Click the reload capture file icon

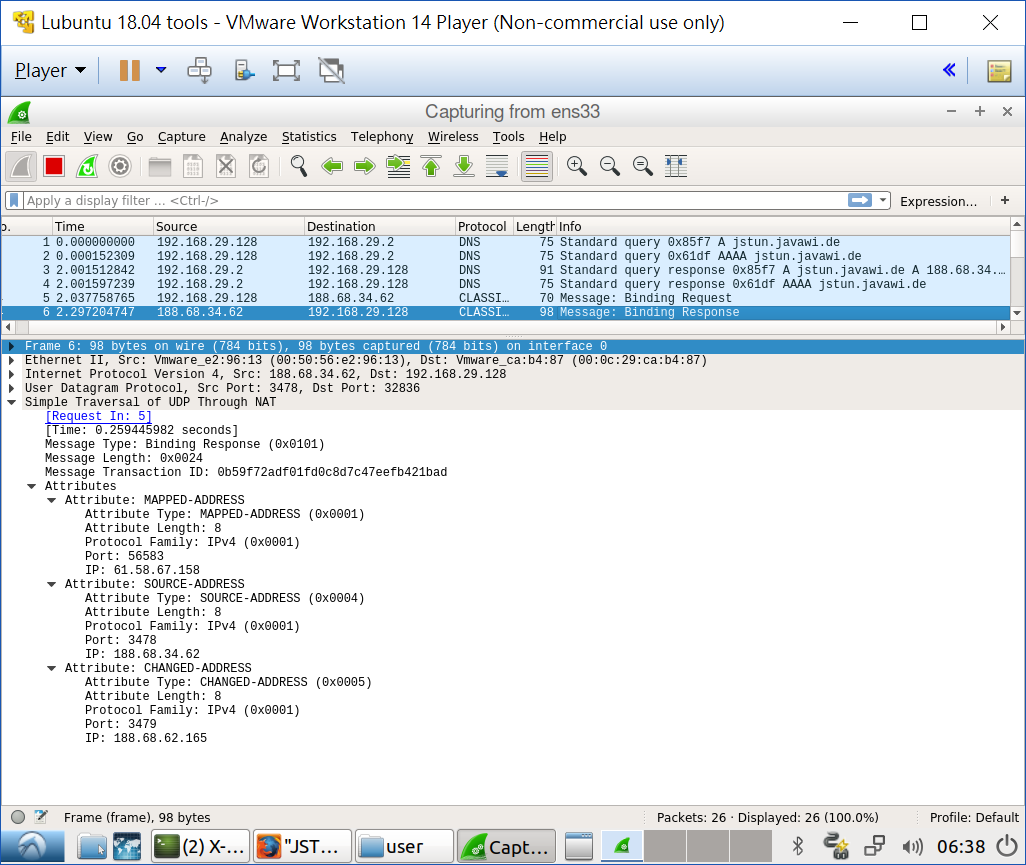[x=259, y=166]
